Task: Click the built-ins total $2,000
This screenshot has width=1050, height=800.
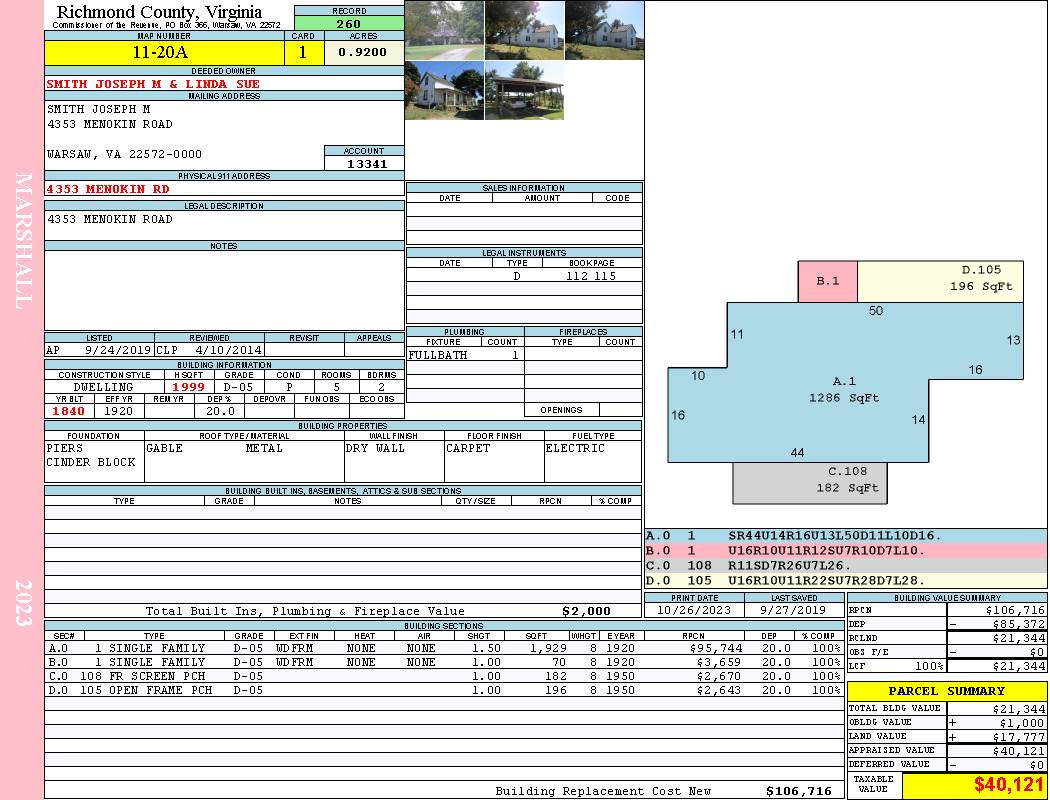Action: point(587,611)
